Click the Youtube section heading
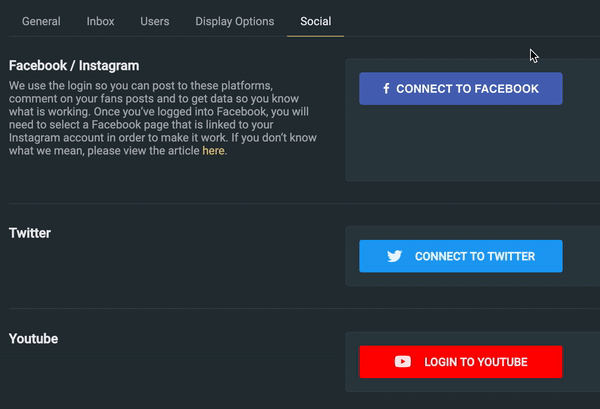 click(x=33, y=339)
